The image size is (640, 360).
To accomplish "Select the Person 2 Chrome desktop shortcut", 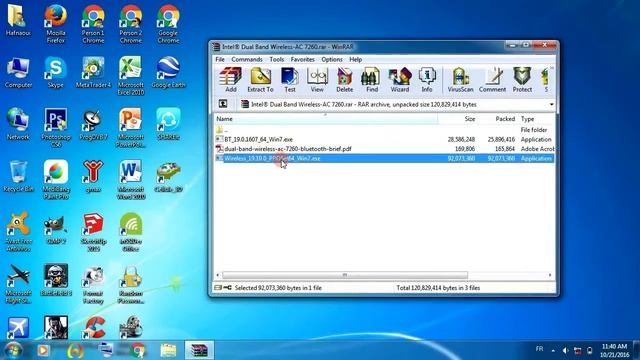I will [x=131, y=24].
